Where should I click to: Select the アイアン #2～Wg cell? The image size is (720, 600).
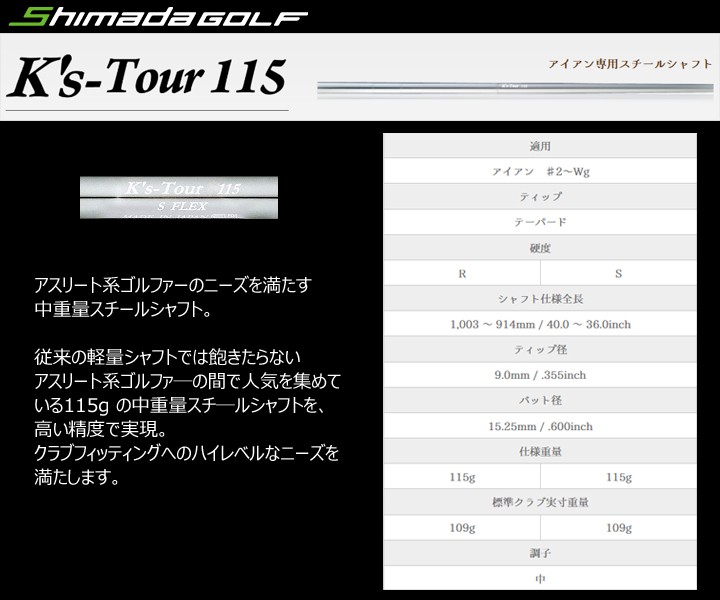pyautogui.click(x=540, y=172)
